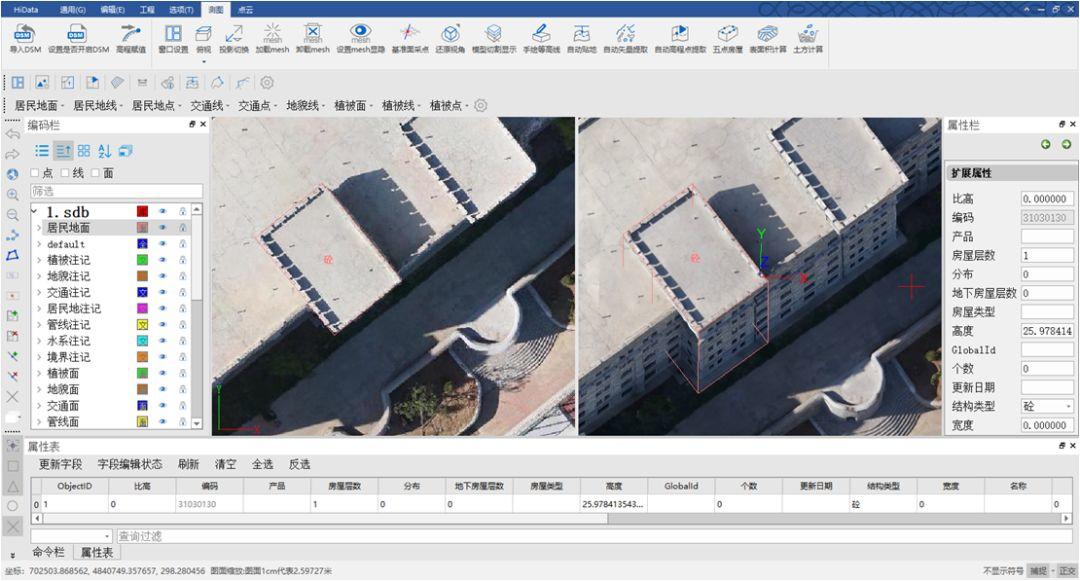Click the alphabetical sort icon in 编码栏
The image size is (1080, 581).
(x=105, y=151)
